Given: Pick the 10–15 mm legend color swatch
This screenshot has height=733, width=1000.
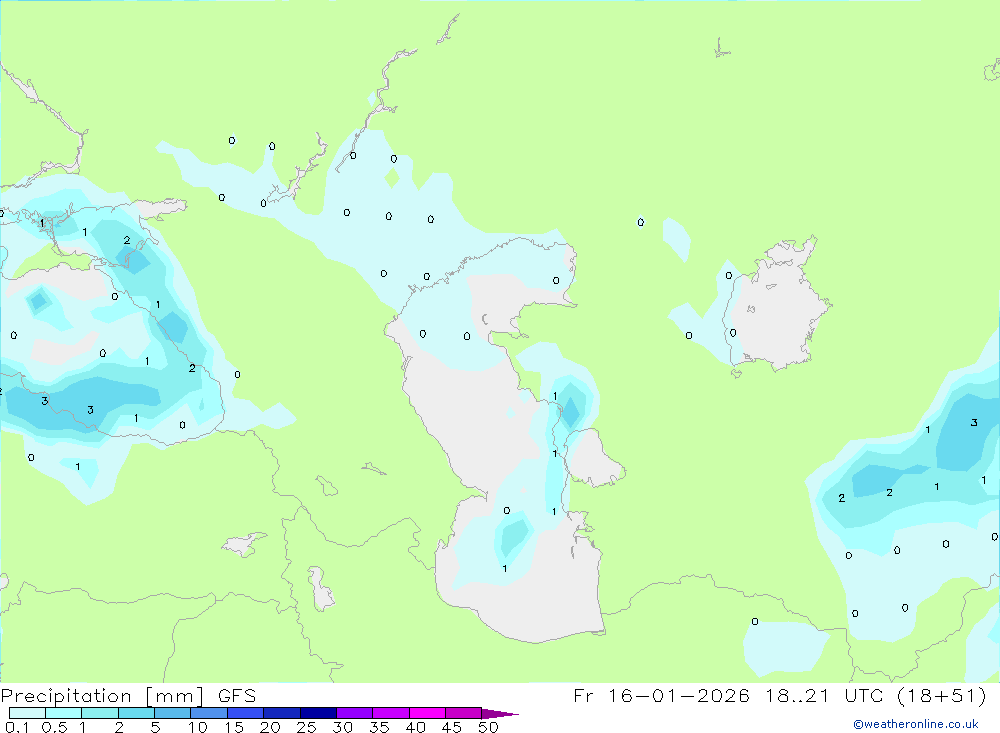Looking at the screenshot, I should click(209, 713).
